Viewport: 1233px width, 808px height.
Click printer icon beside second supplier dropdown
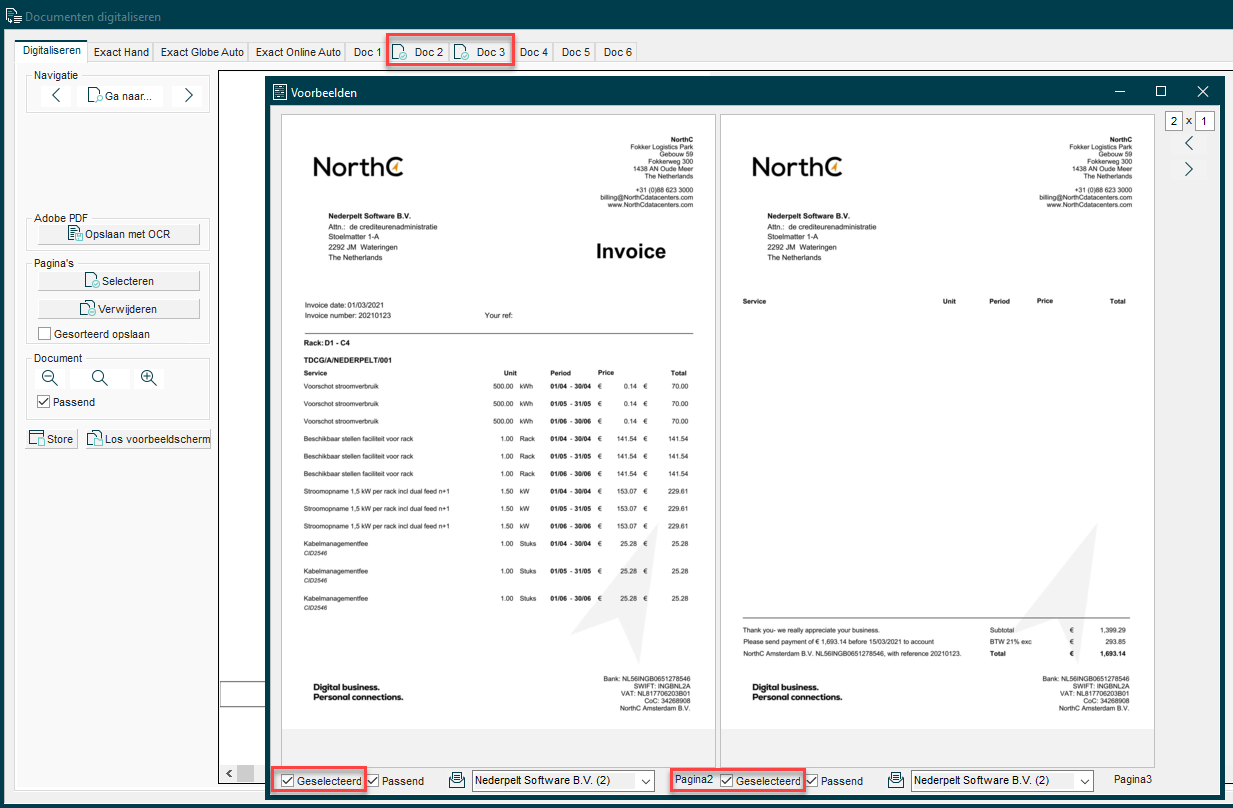tap(896, 780)
